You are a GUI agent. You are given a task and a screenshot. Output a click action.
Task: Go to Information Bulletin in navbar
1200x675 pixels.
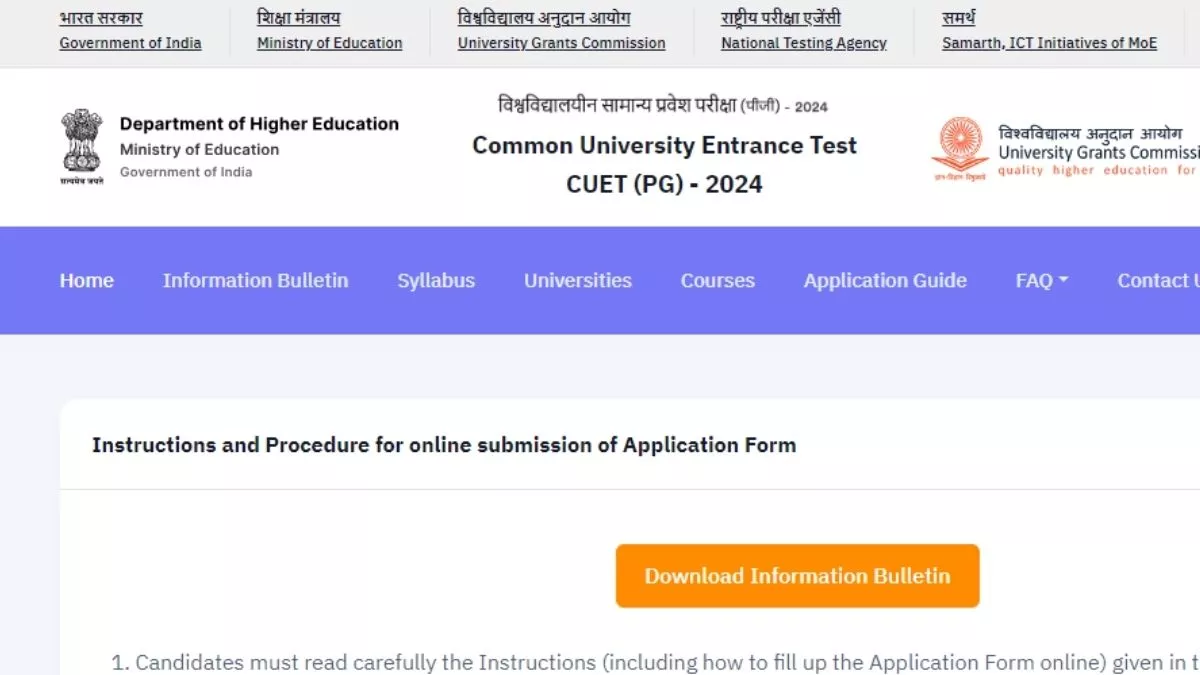[256, 281]
